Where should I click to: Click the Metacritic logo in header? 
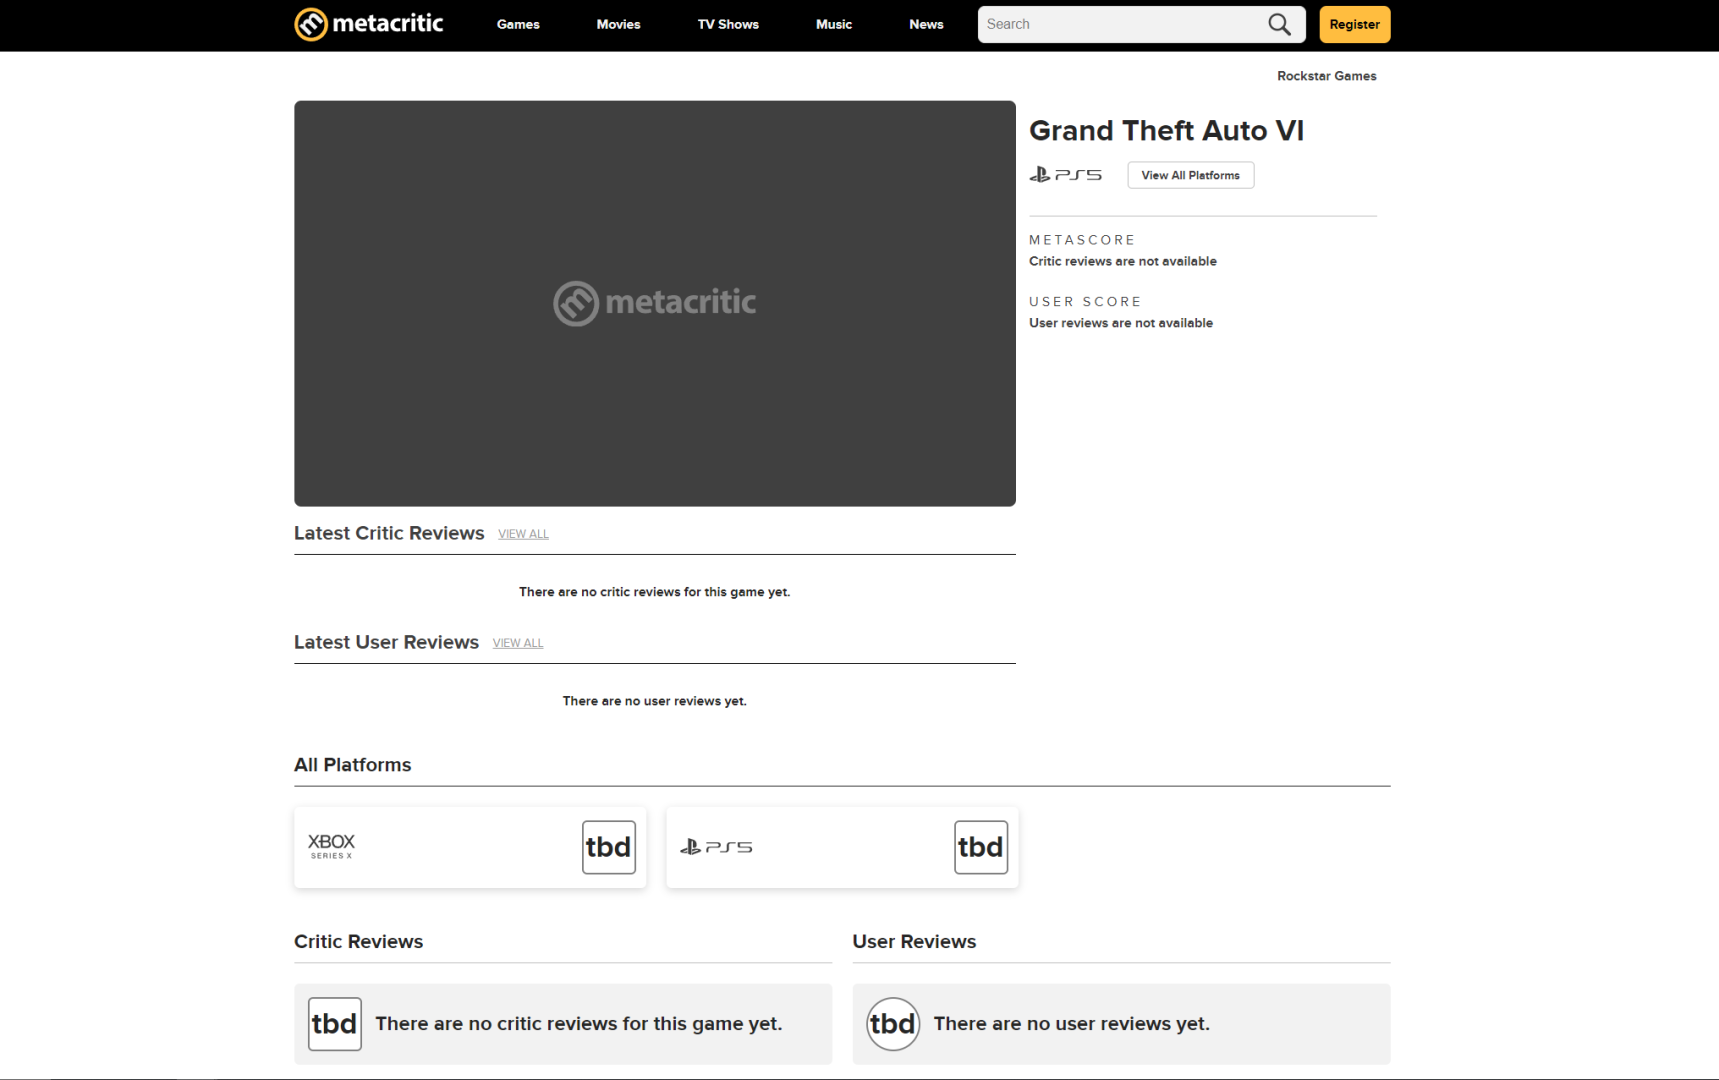point(369,24)
